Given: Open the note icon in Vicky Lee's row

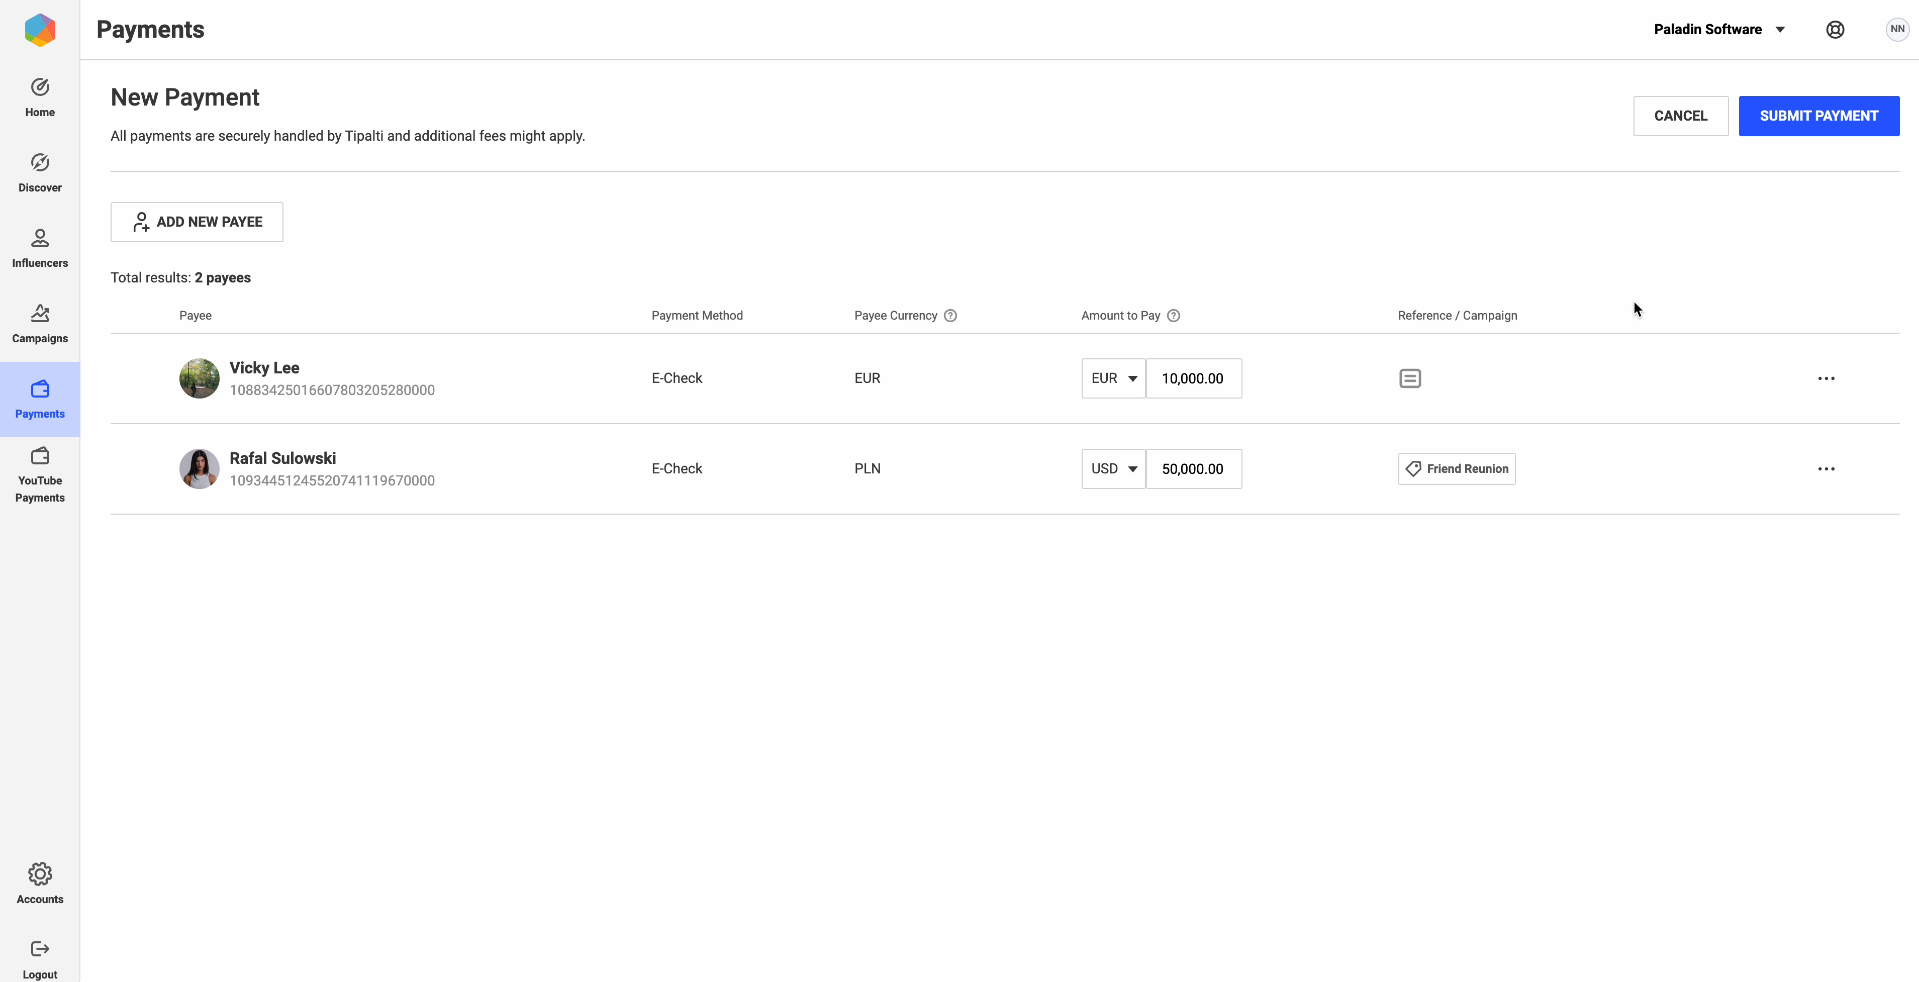Looking at the screenshot, I should pos(1409,378).
